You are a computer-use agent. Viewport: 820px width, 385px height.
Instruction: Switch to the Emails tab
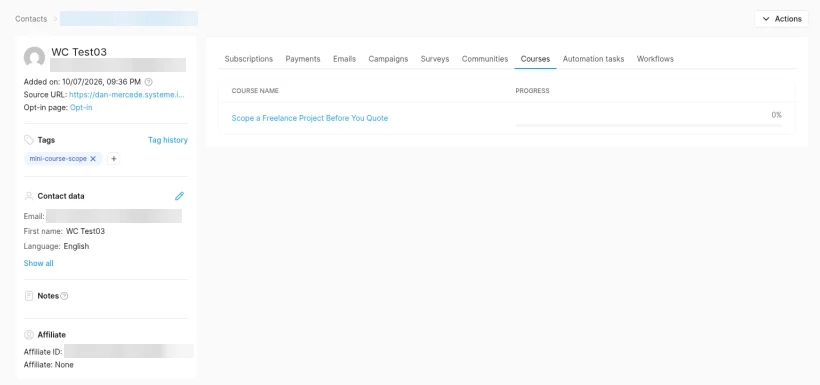(x=345, y=59)
